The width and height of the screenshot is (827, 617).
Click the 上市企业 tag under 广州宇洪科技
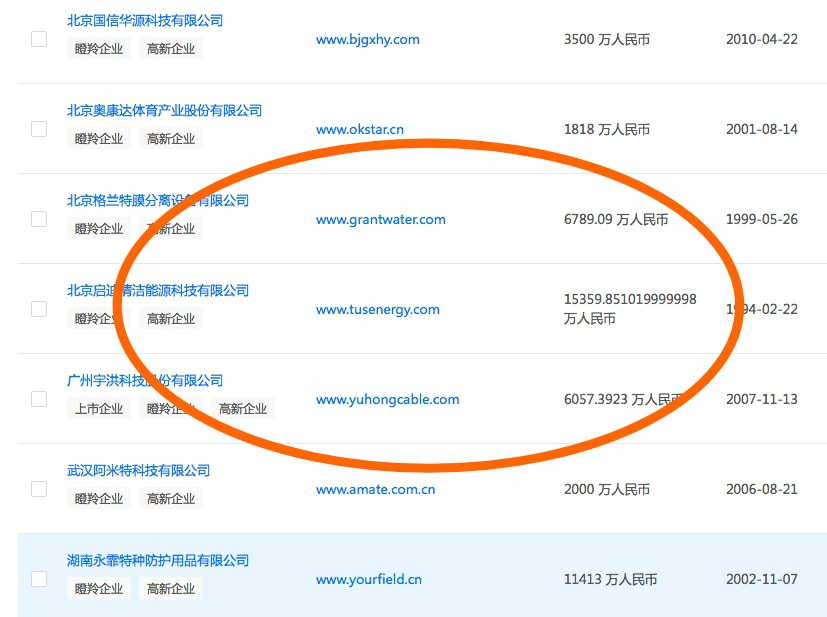pyautogui.click(x=98, y=408)
